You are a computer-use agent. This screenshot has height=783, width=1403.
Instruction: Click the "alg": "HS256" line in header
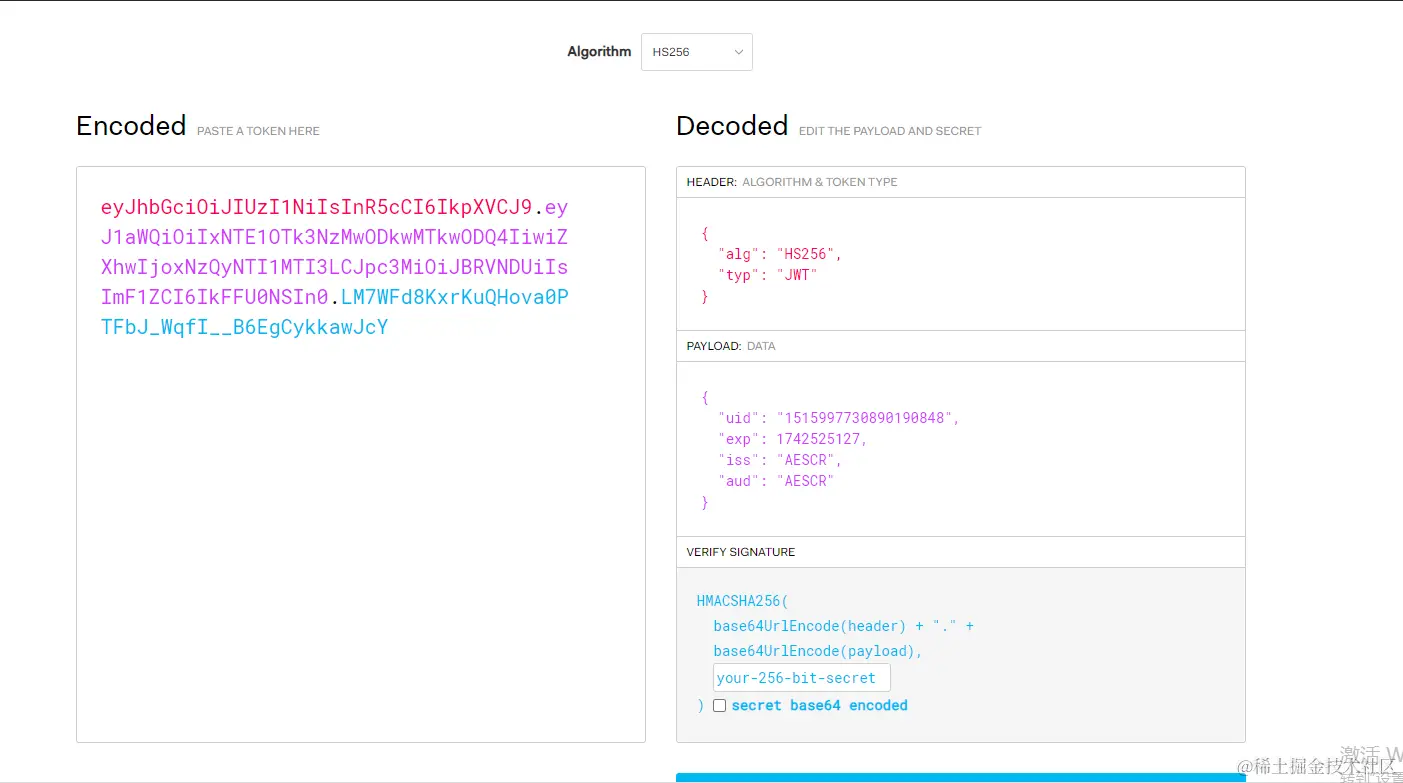tap(780, 254)
